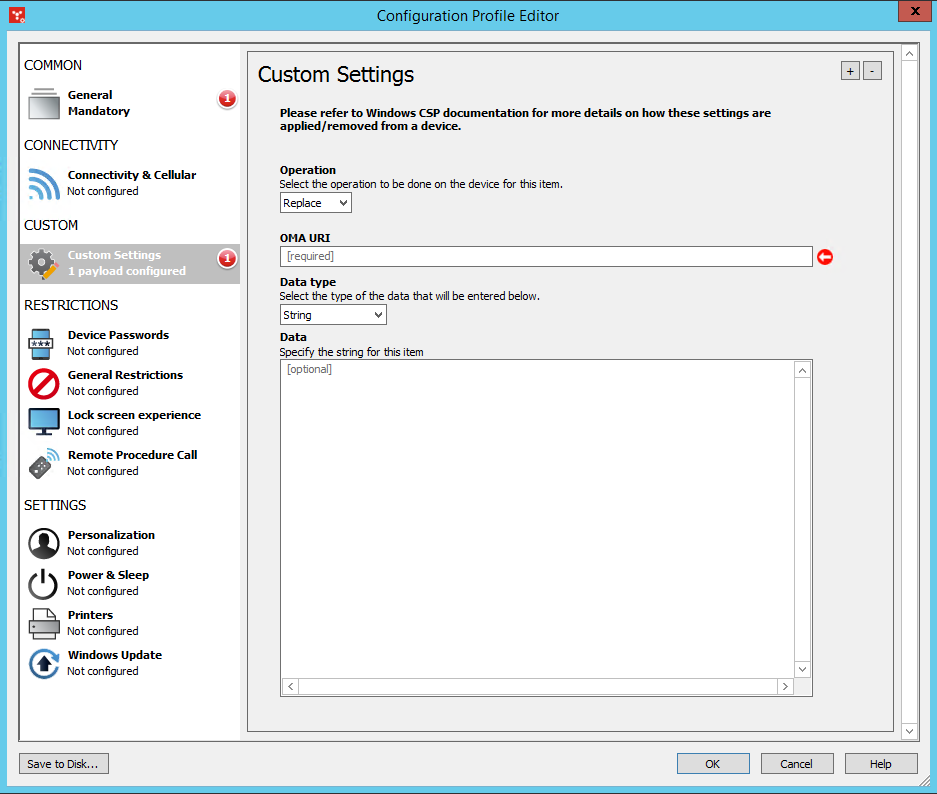Click the General Restrictions prohibited icon

tap(44, 383)
